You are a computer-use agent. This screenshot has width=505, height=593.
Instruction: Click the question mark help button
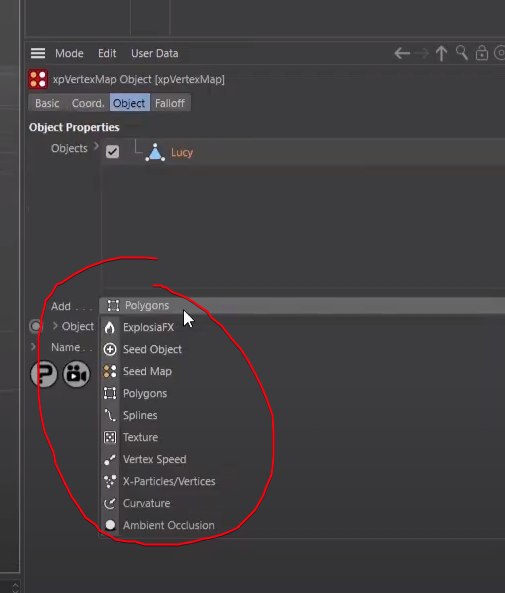point(44,374)
